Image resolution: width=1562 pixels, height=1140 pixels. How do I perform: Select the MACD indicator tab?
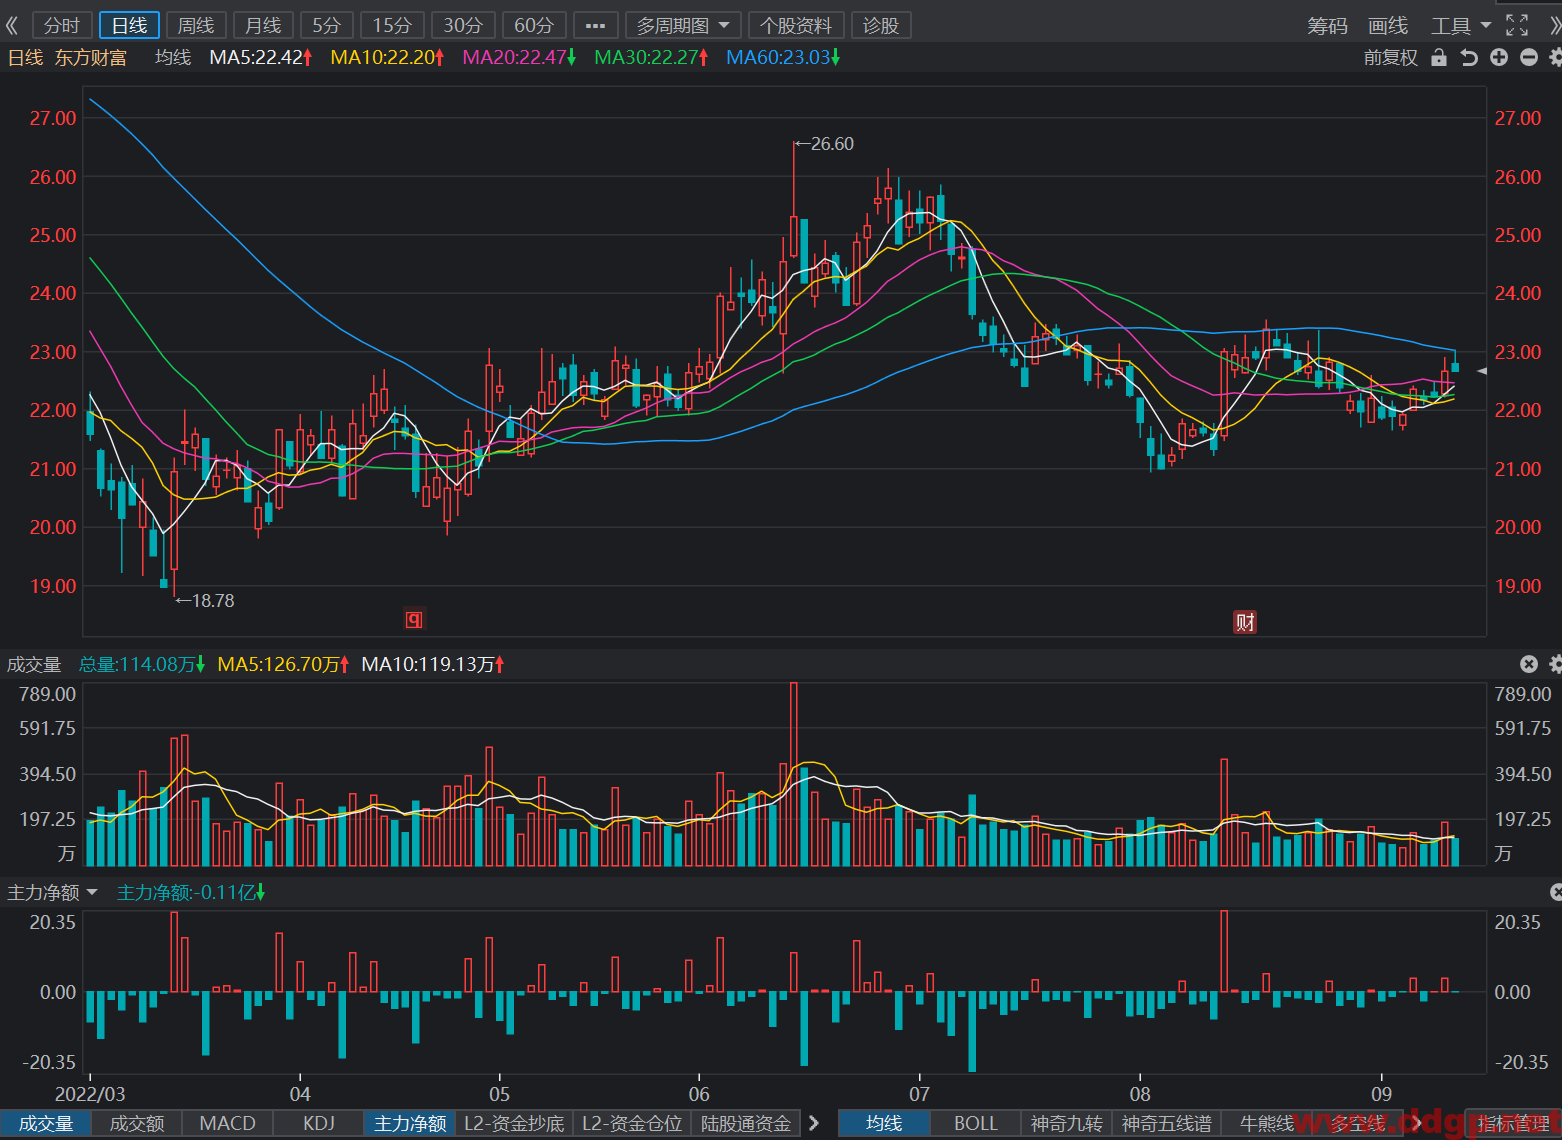pyautogui.click(x=228, y=1124)
